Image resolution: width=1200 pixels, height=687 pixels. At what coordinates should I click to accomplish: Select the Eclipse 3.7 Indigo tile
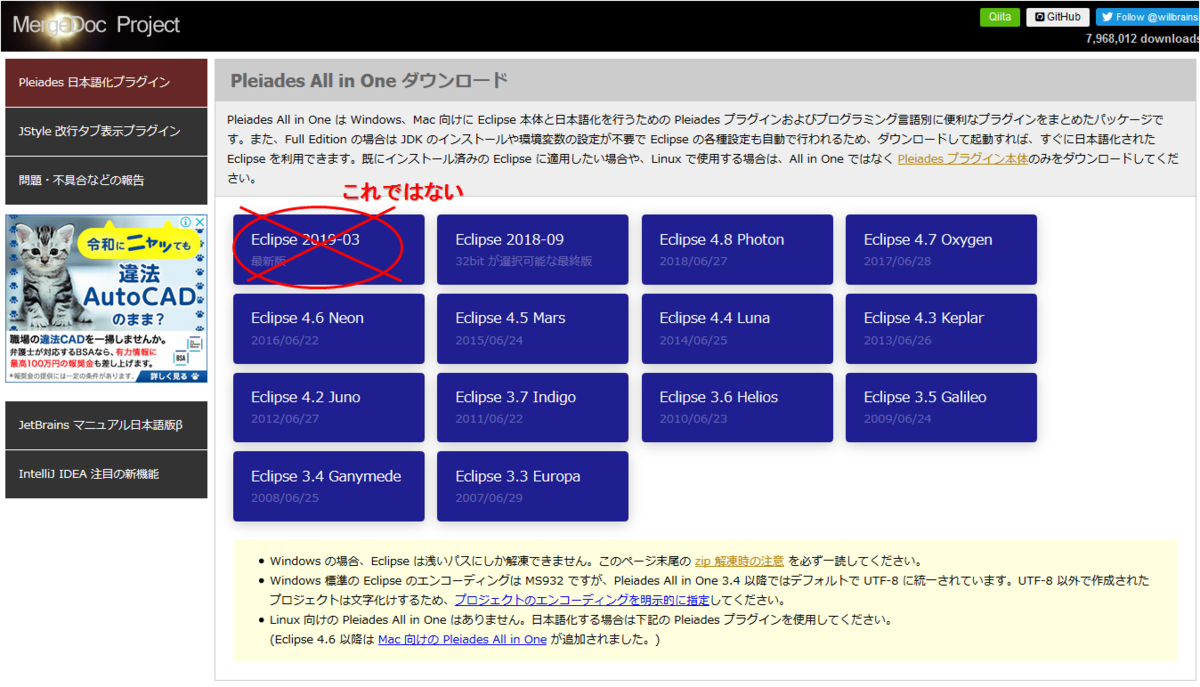click(x=533, y=407)
